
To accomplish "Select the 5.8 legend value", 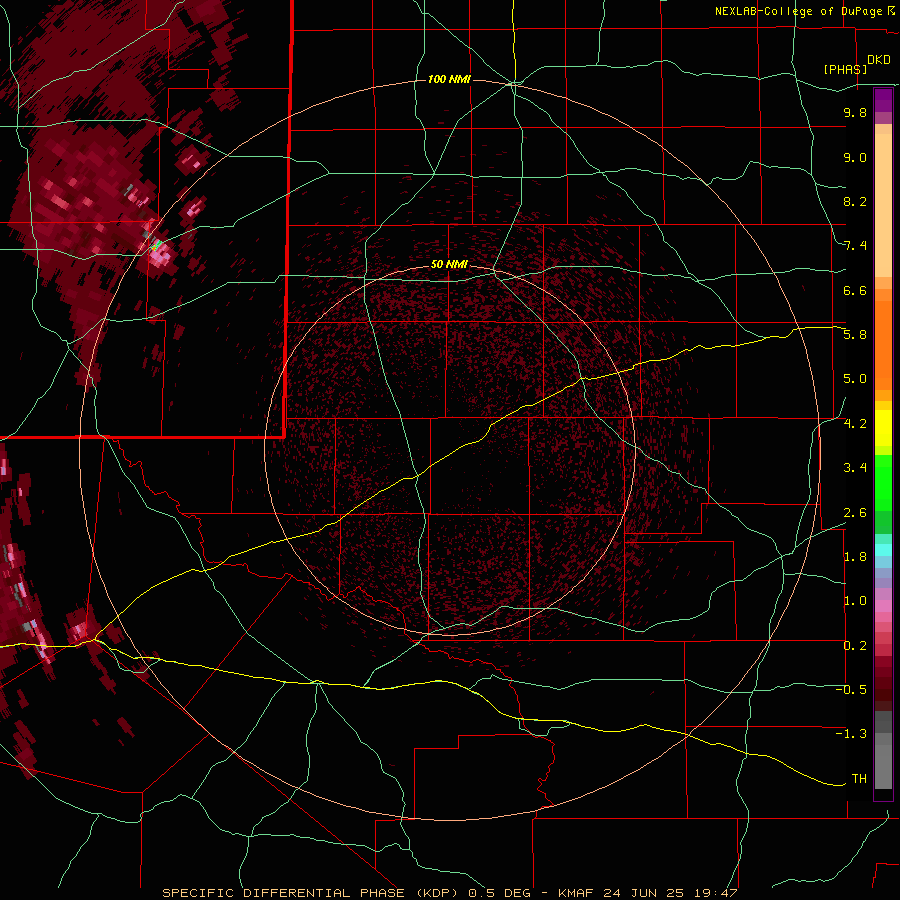I will click(x=855, y=335).
